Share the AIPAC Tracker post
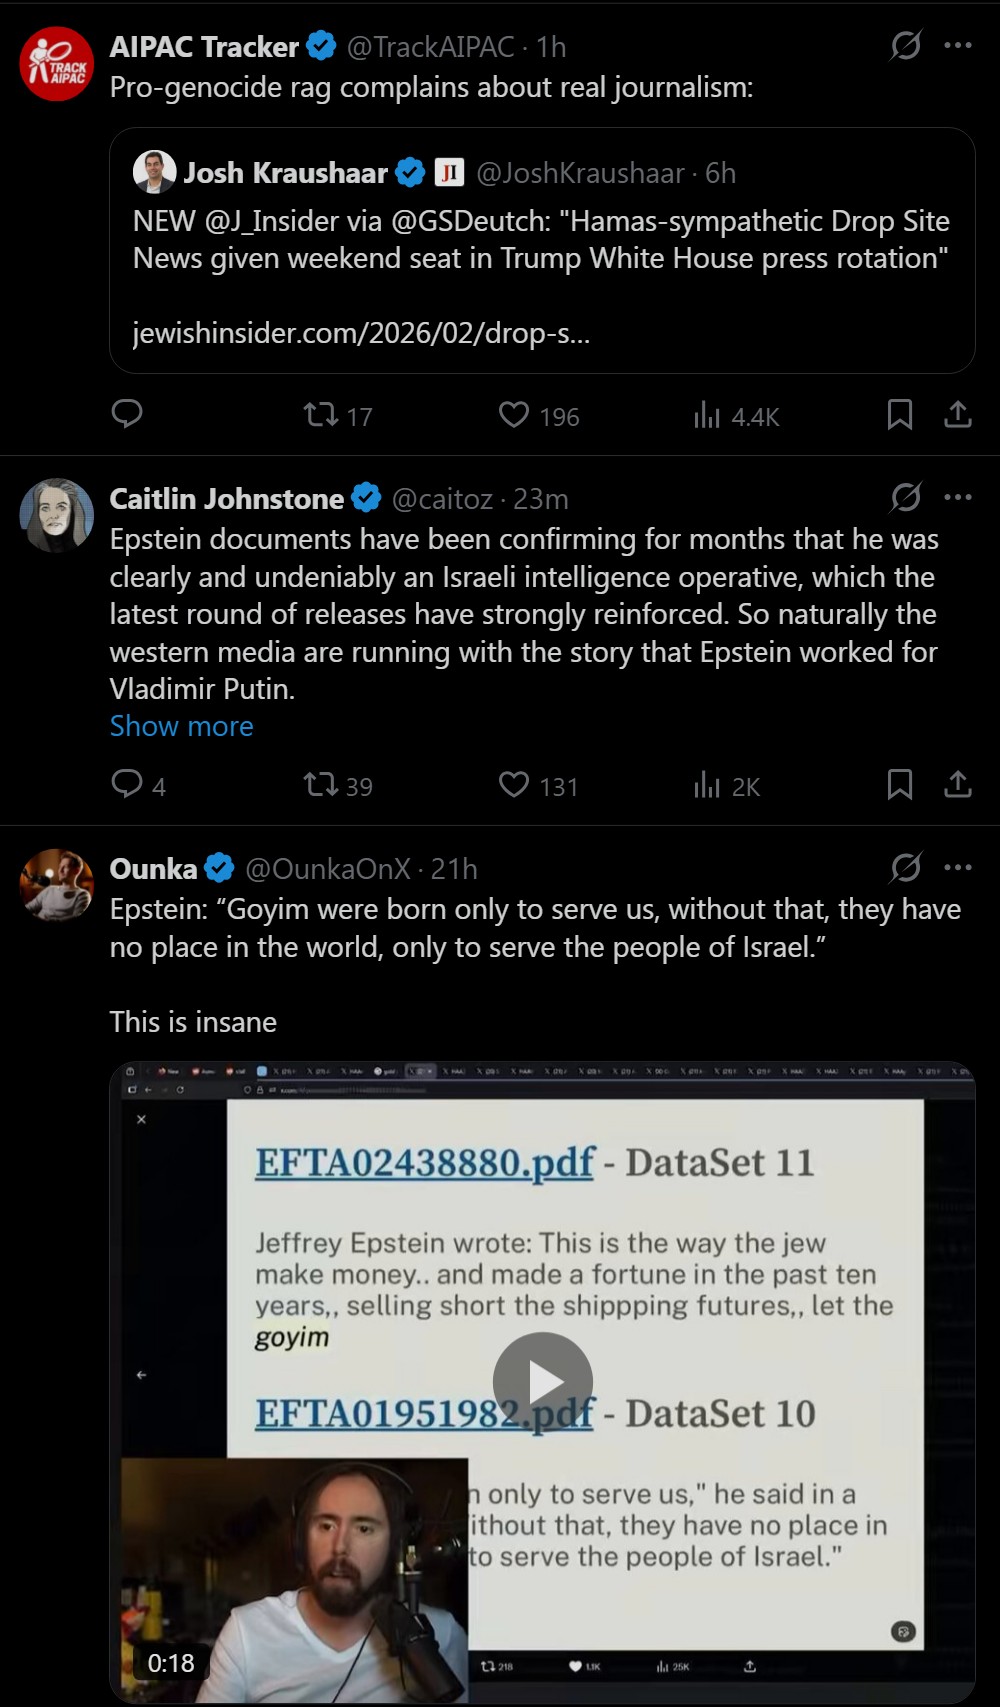1000x1707 pixels. [957, 414]
